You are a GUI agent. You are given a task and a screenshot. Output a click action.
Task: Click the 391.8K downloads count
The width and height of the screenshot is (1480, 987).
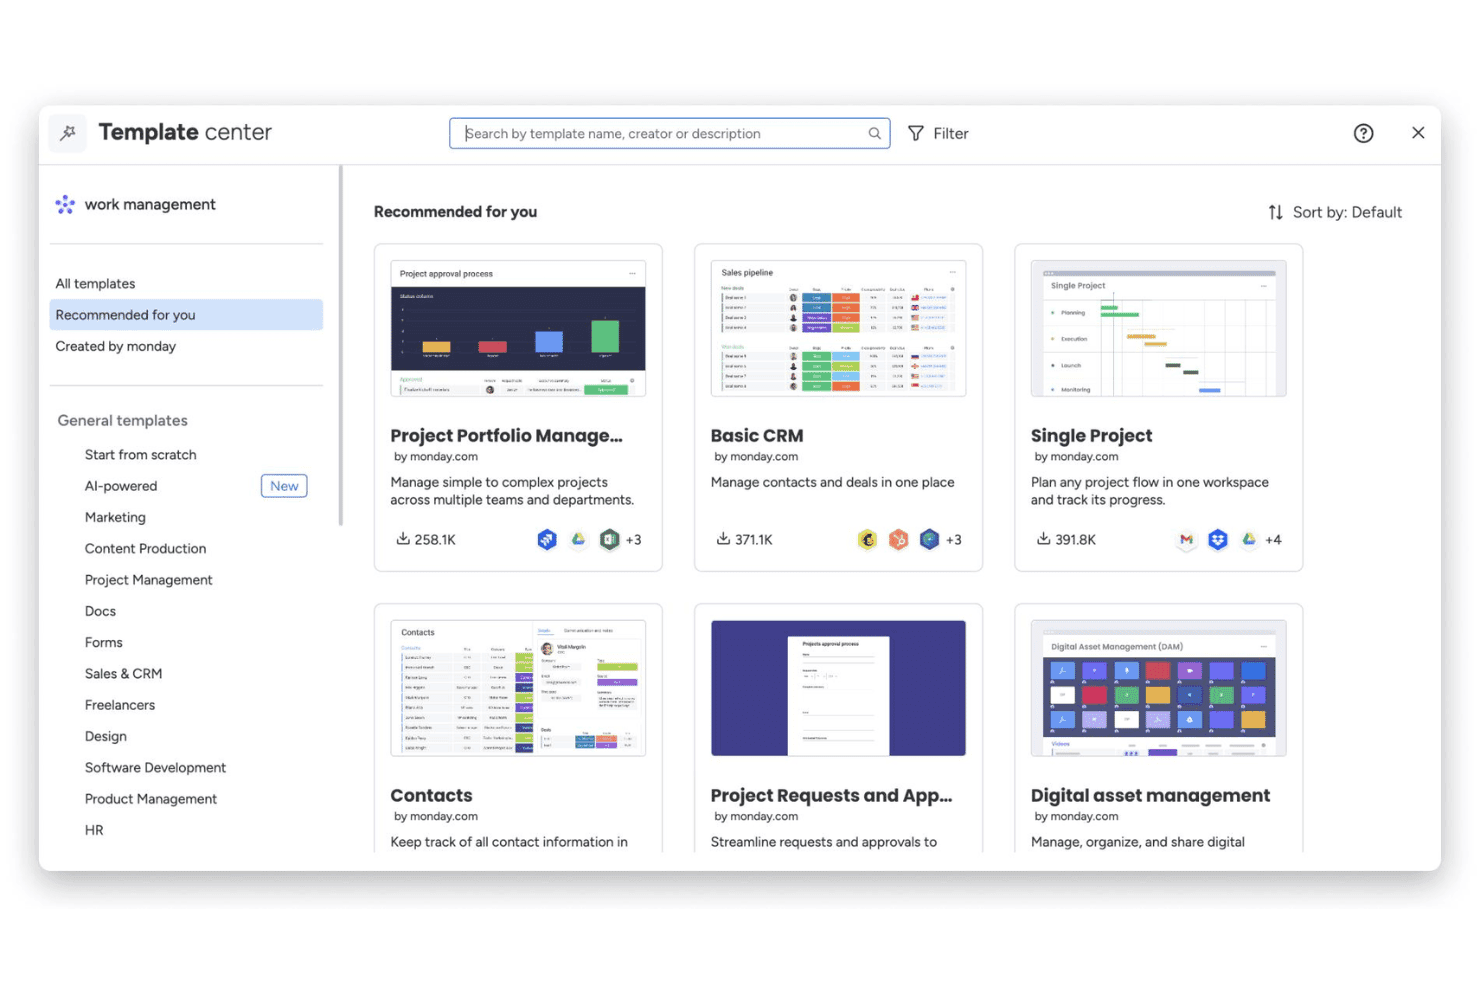pos(1075,540)
